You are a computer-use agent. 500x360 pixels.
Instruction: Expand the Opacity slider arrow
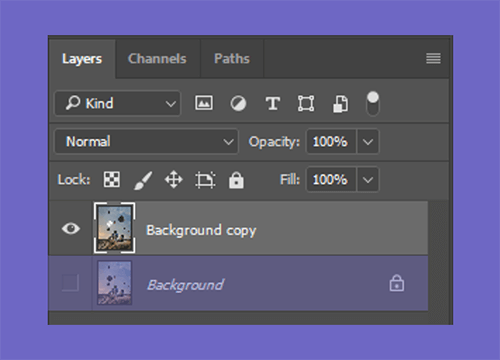(x=368, y=142)
